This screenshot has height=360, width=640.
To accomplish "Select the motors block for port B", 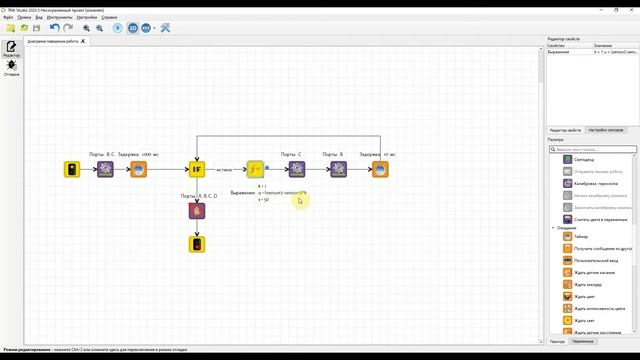I will click(x=338, y=169).
